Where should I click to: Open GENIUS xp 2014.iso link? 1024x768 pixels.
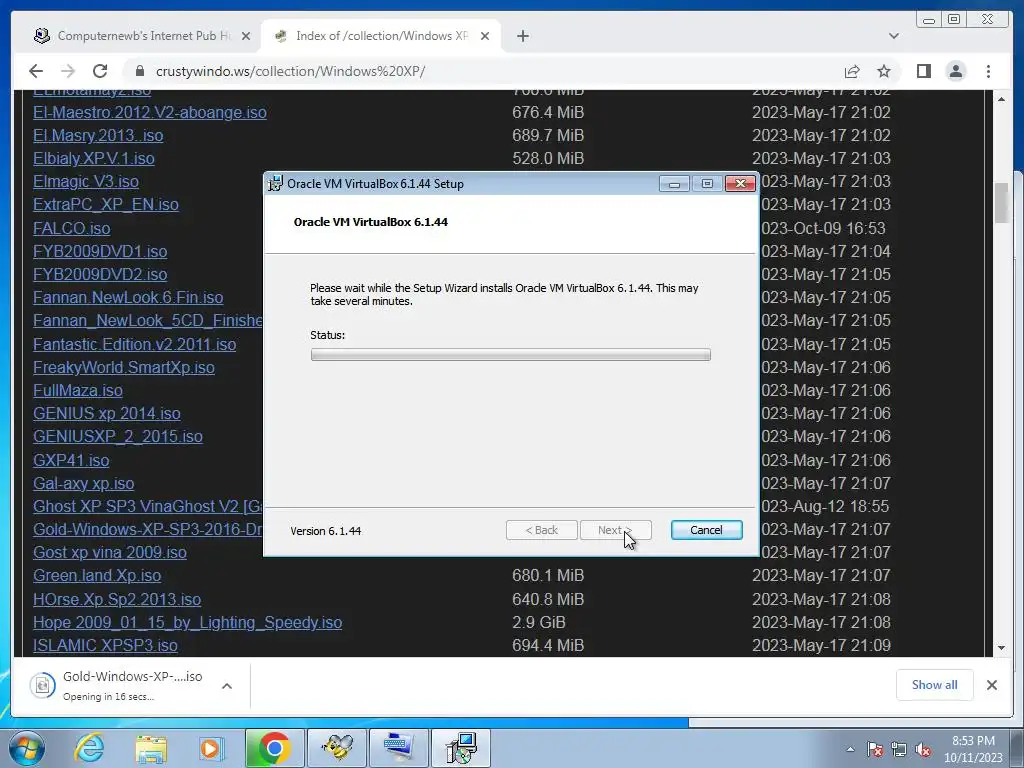click(x=106, y=413)
